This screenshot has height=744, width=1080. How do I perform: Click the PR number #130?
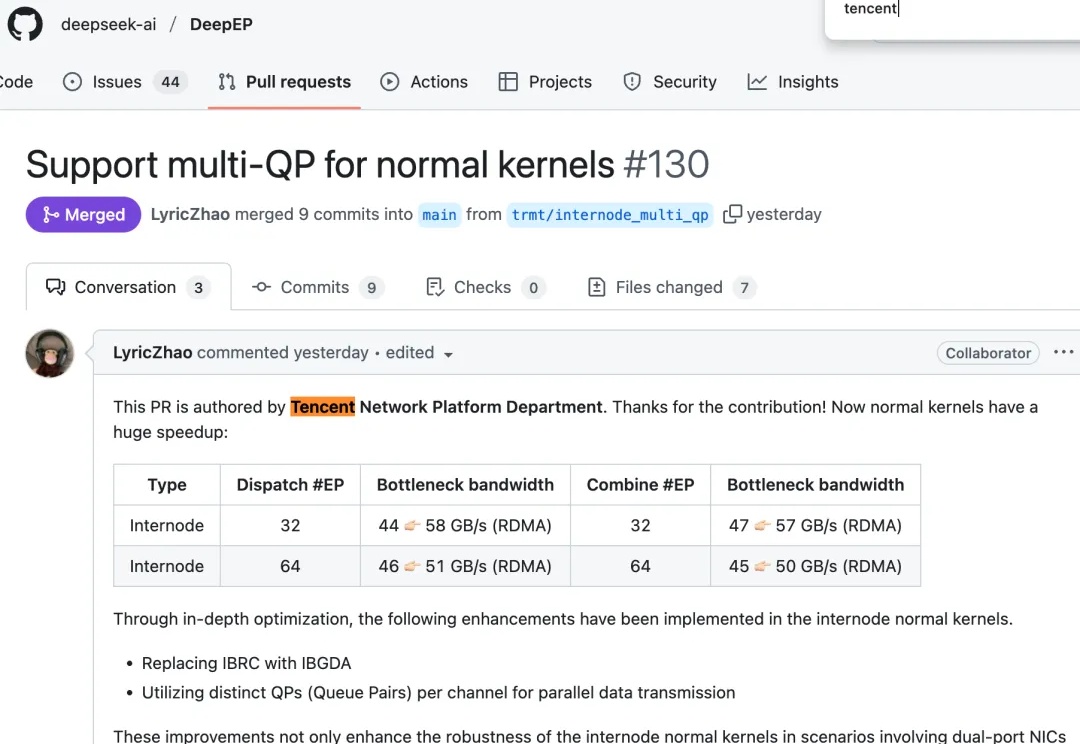click(x=666, y=164)
